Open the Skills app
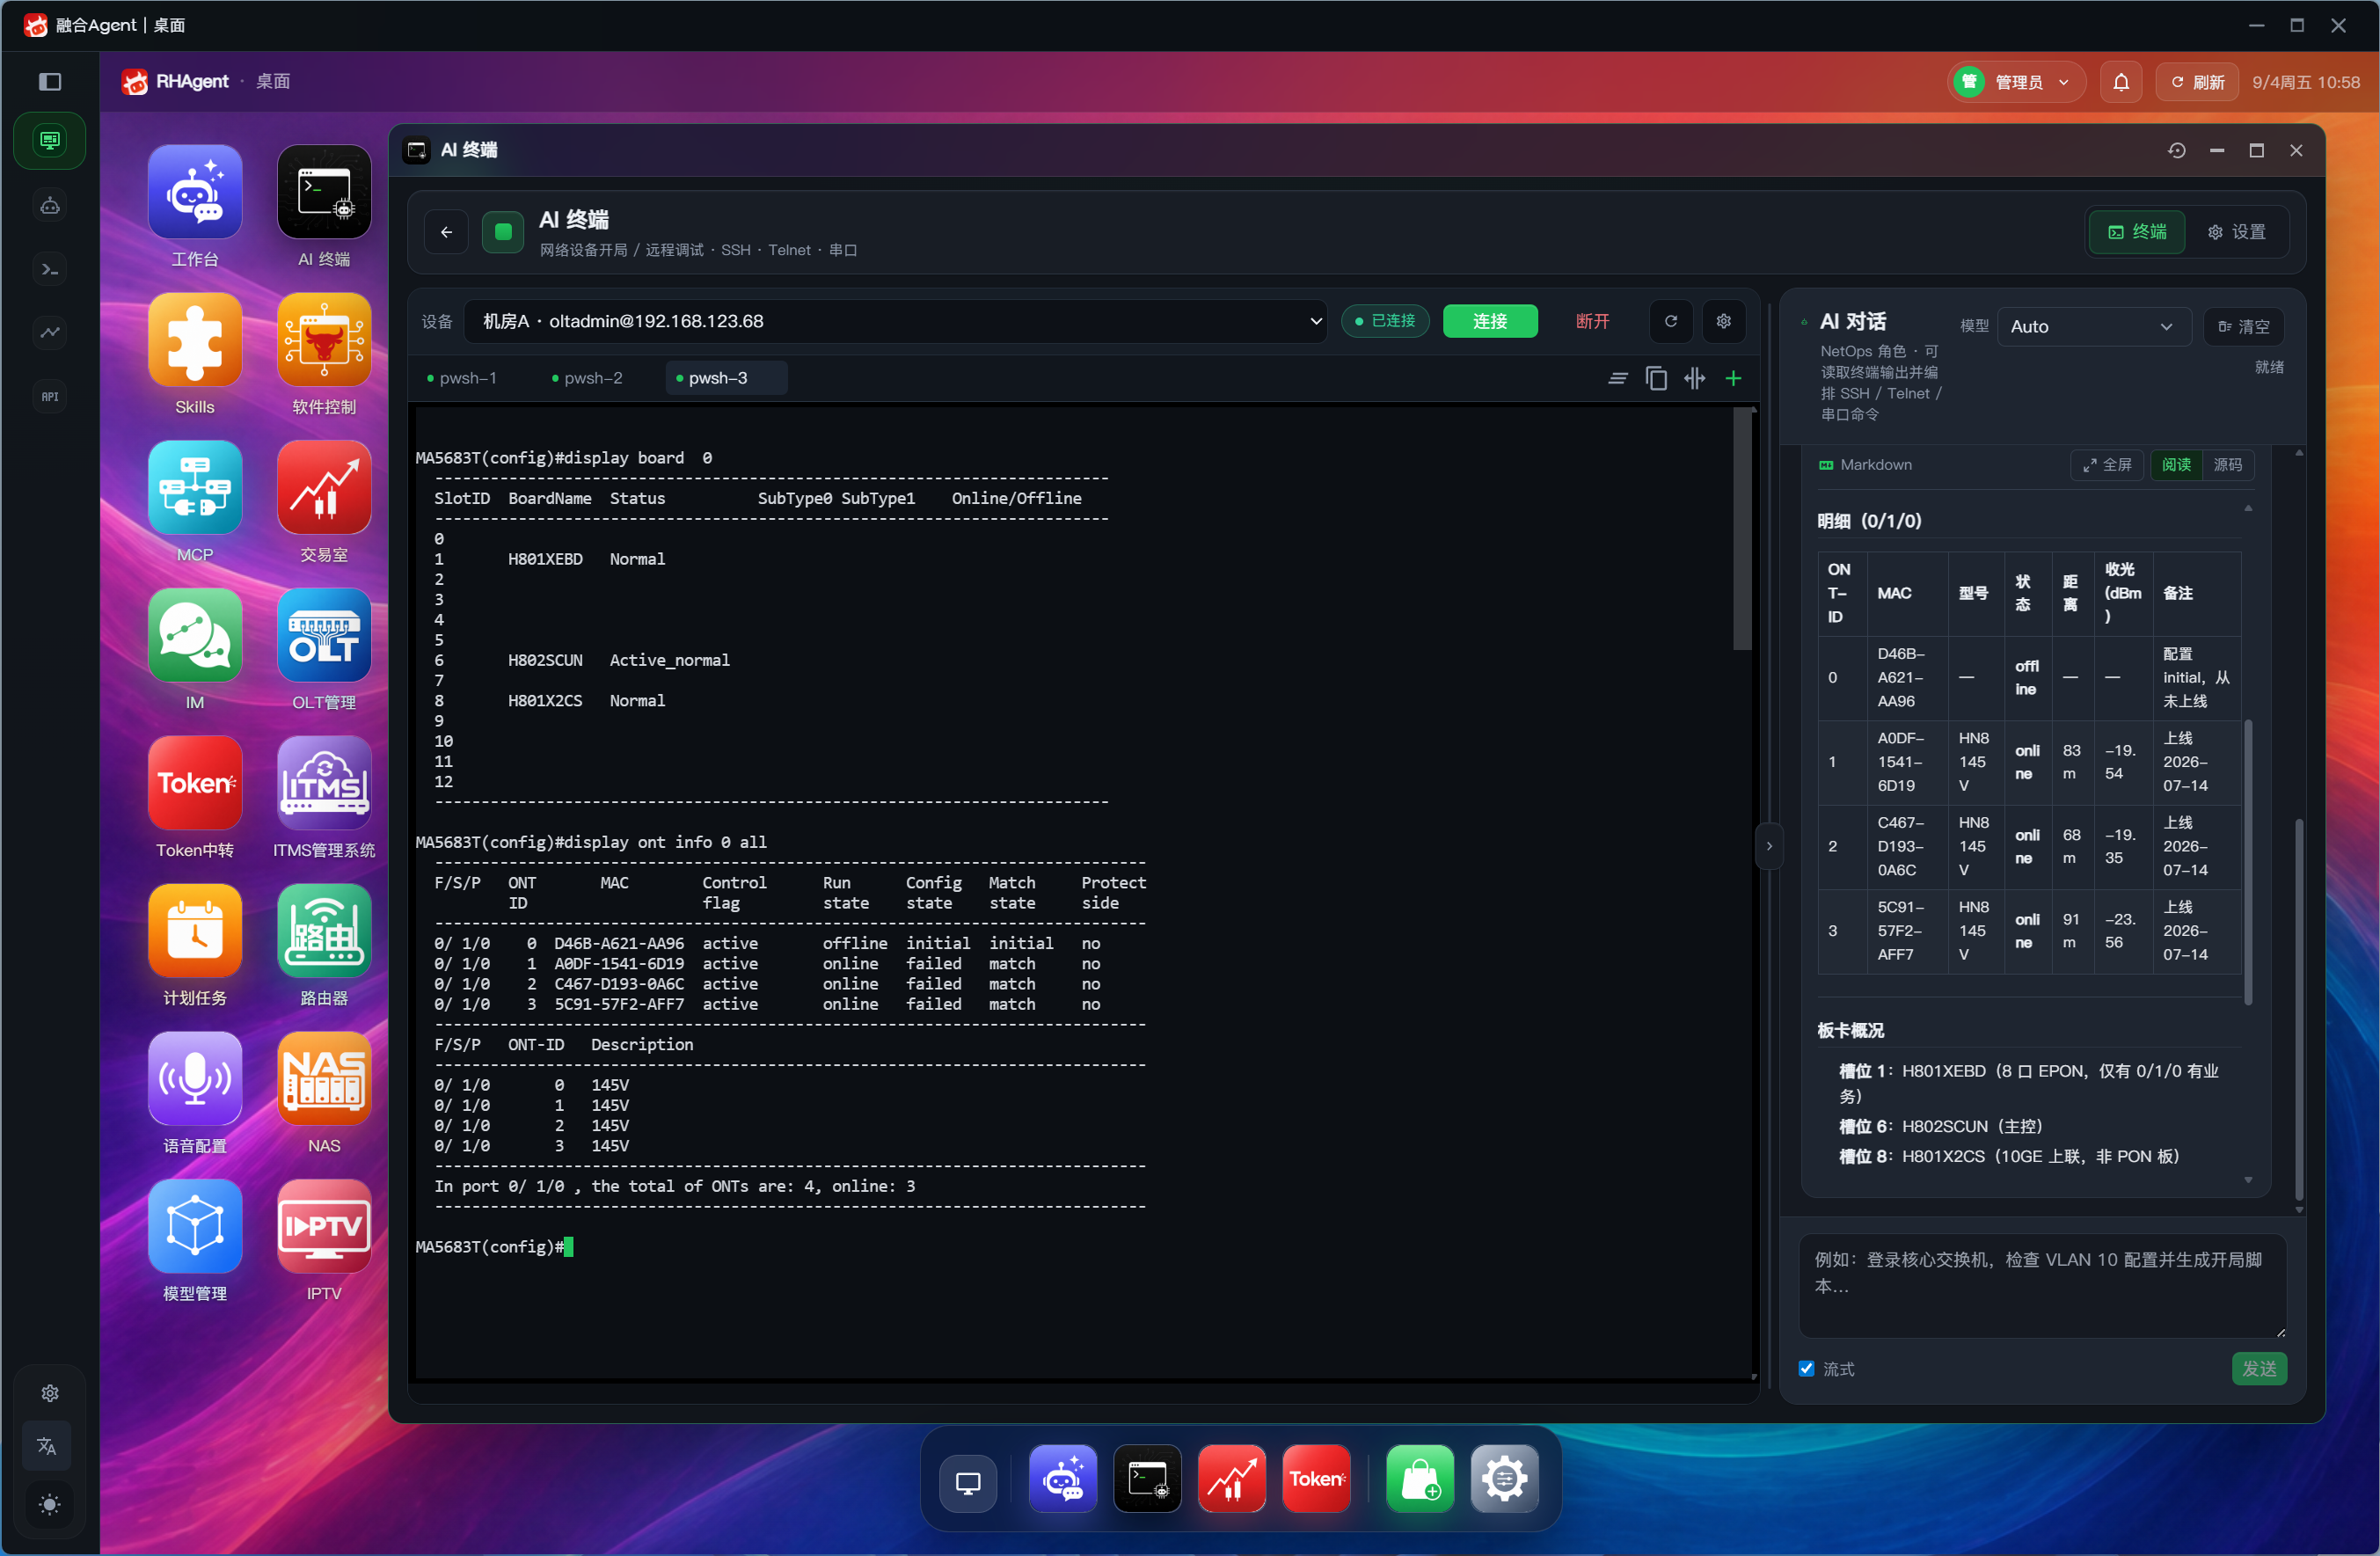Image resolution: width=2380 pixels, height=1556 pixels. (x=194, y=340)
